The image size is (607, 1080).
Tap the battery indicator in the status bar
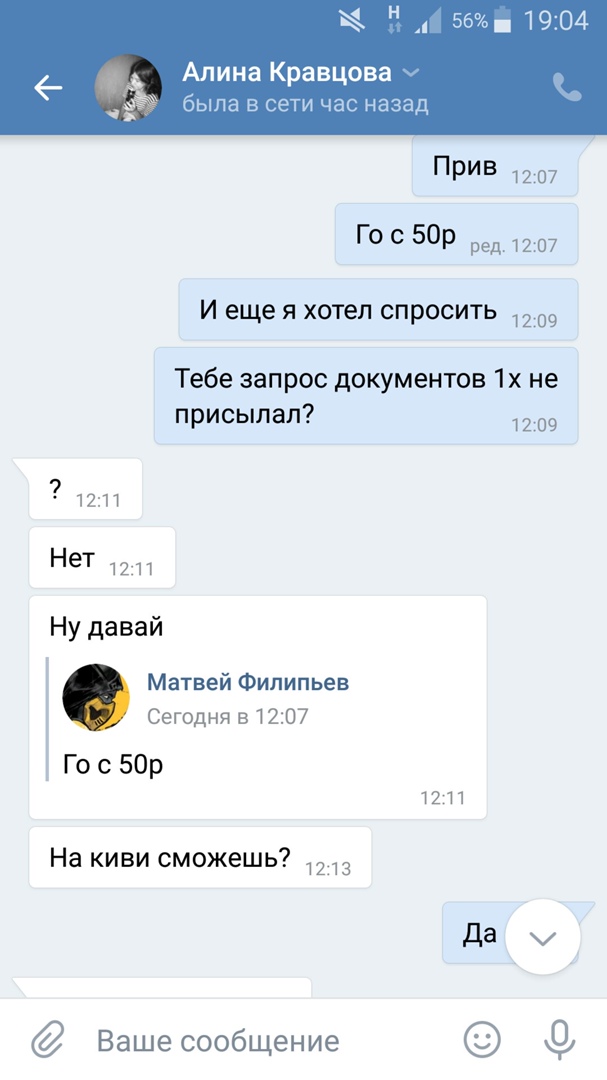click(503, 21)
